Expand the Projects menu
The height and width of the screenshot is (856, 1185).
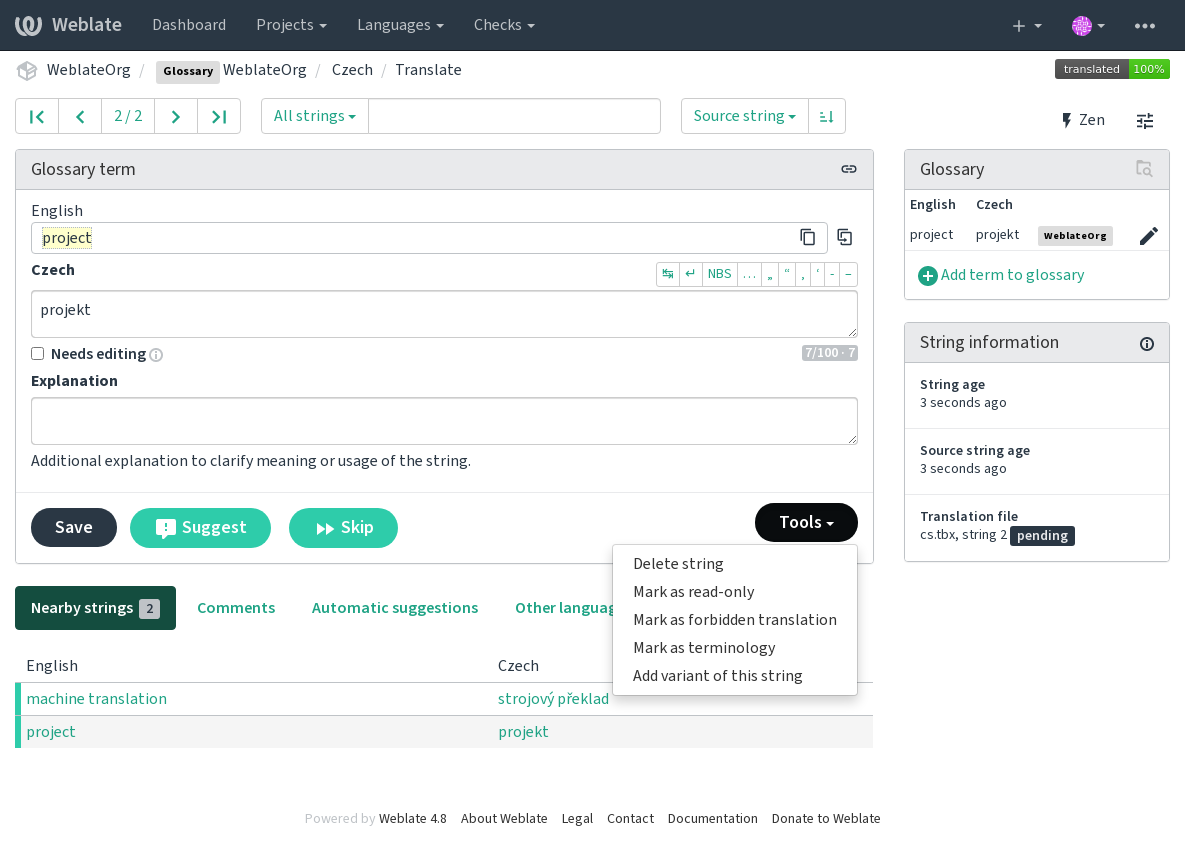[x=291, y=25]
